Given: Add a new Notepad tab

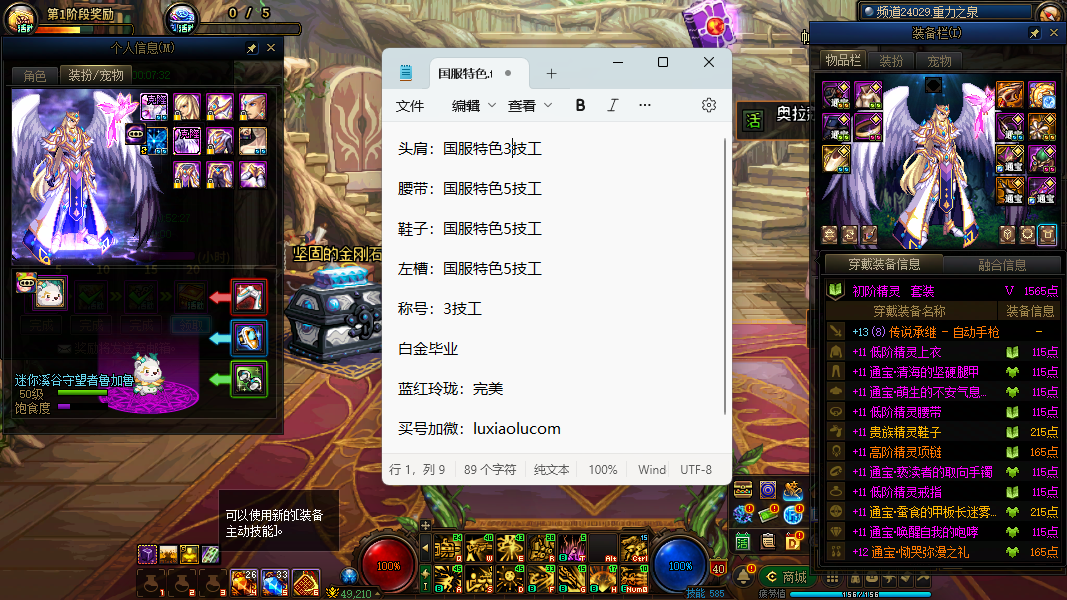Looking at the screenshot, I should pos(551,74).
